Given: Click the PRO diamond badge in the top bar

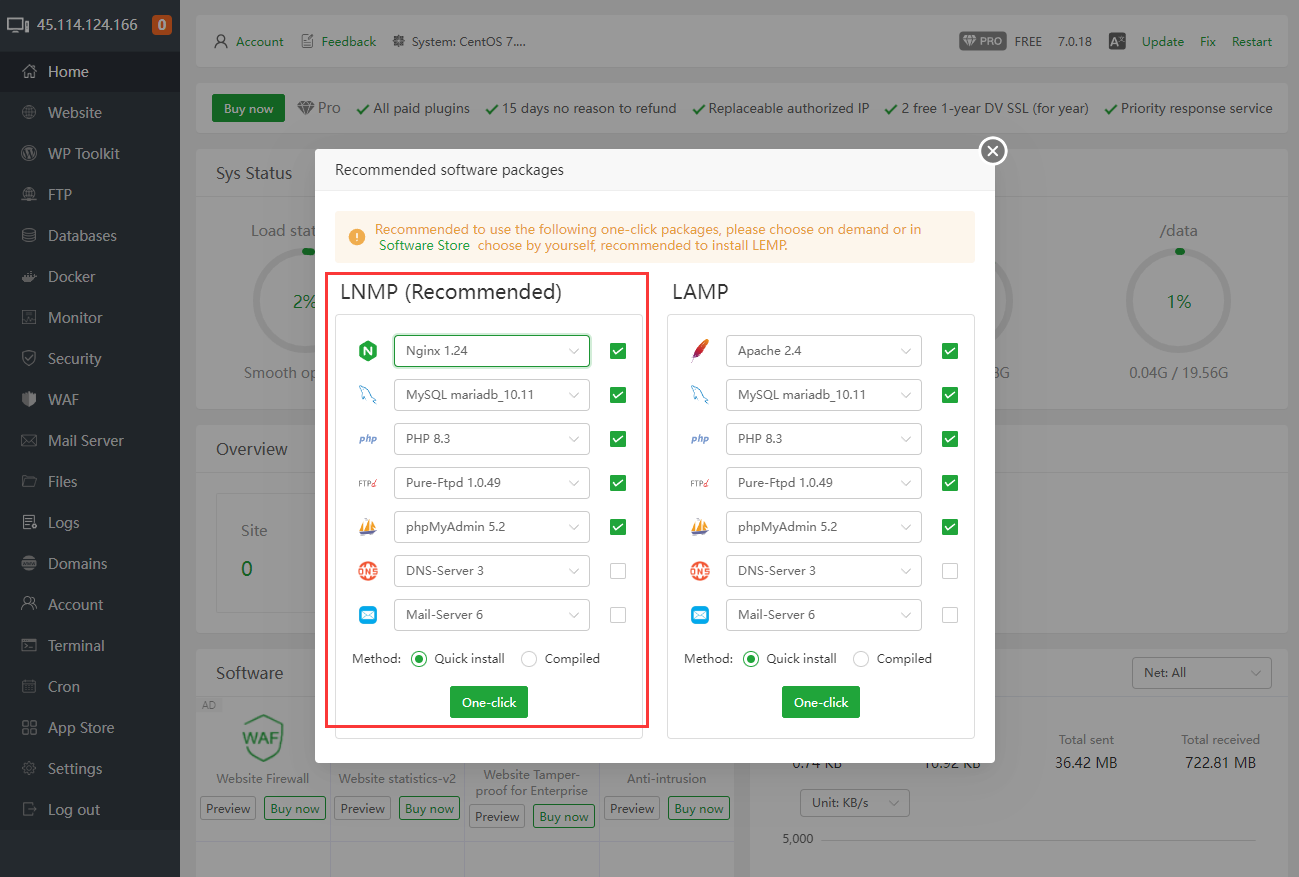Looking at the screenshot, I should click(982, 41).
